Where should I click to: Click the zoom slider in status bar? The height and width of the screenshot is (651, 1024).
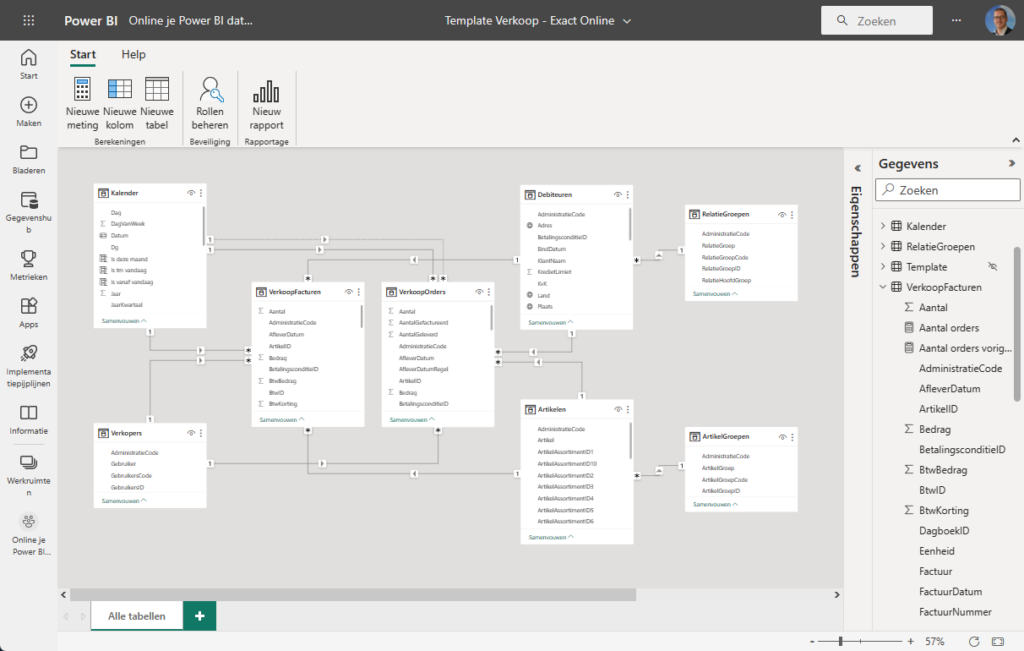pos(842,641)
